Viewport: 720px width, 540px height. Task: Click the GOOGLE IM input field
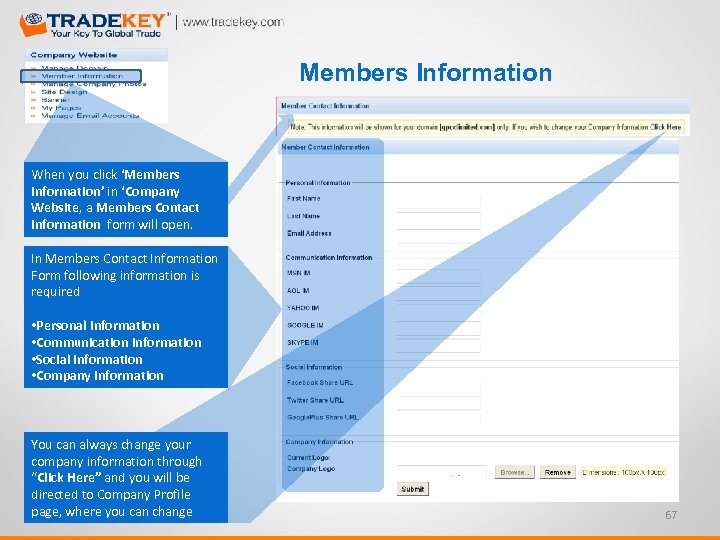pyautogui.click(x=438, y=328)
